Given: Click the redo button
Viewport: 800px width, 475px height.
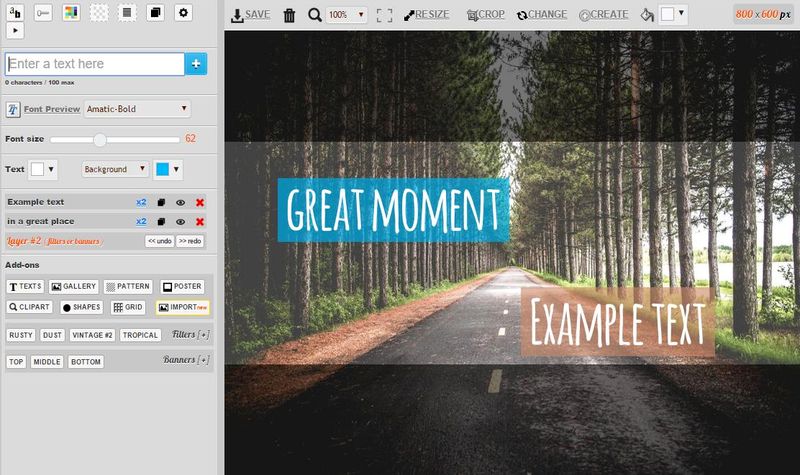Looking at the screenshot, I should 190,241.
